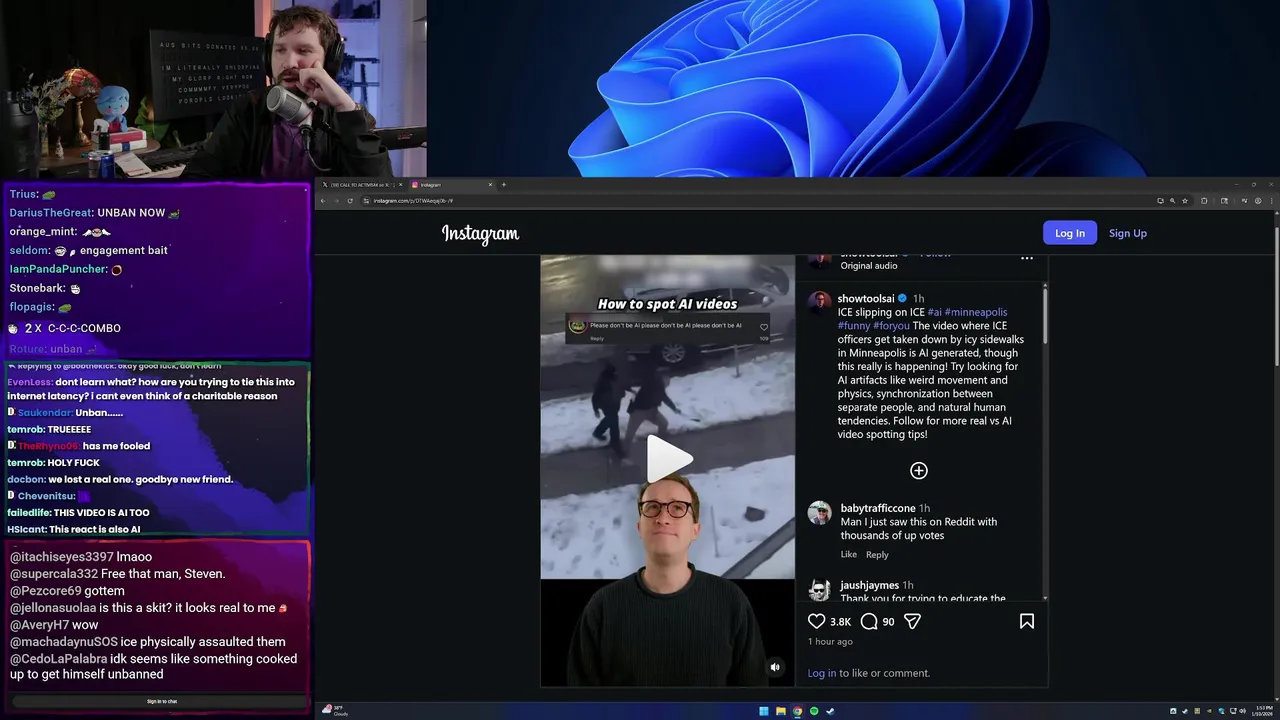Open the #minneapolis hashtag
This screenshot has height=720, width=1280.
(x=976, y=312)
